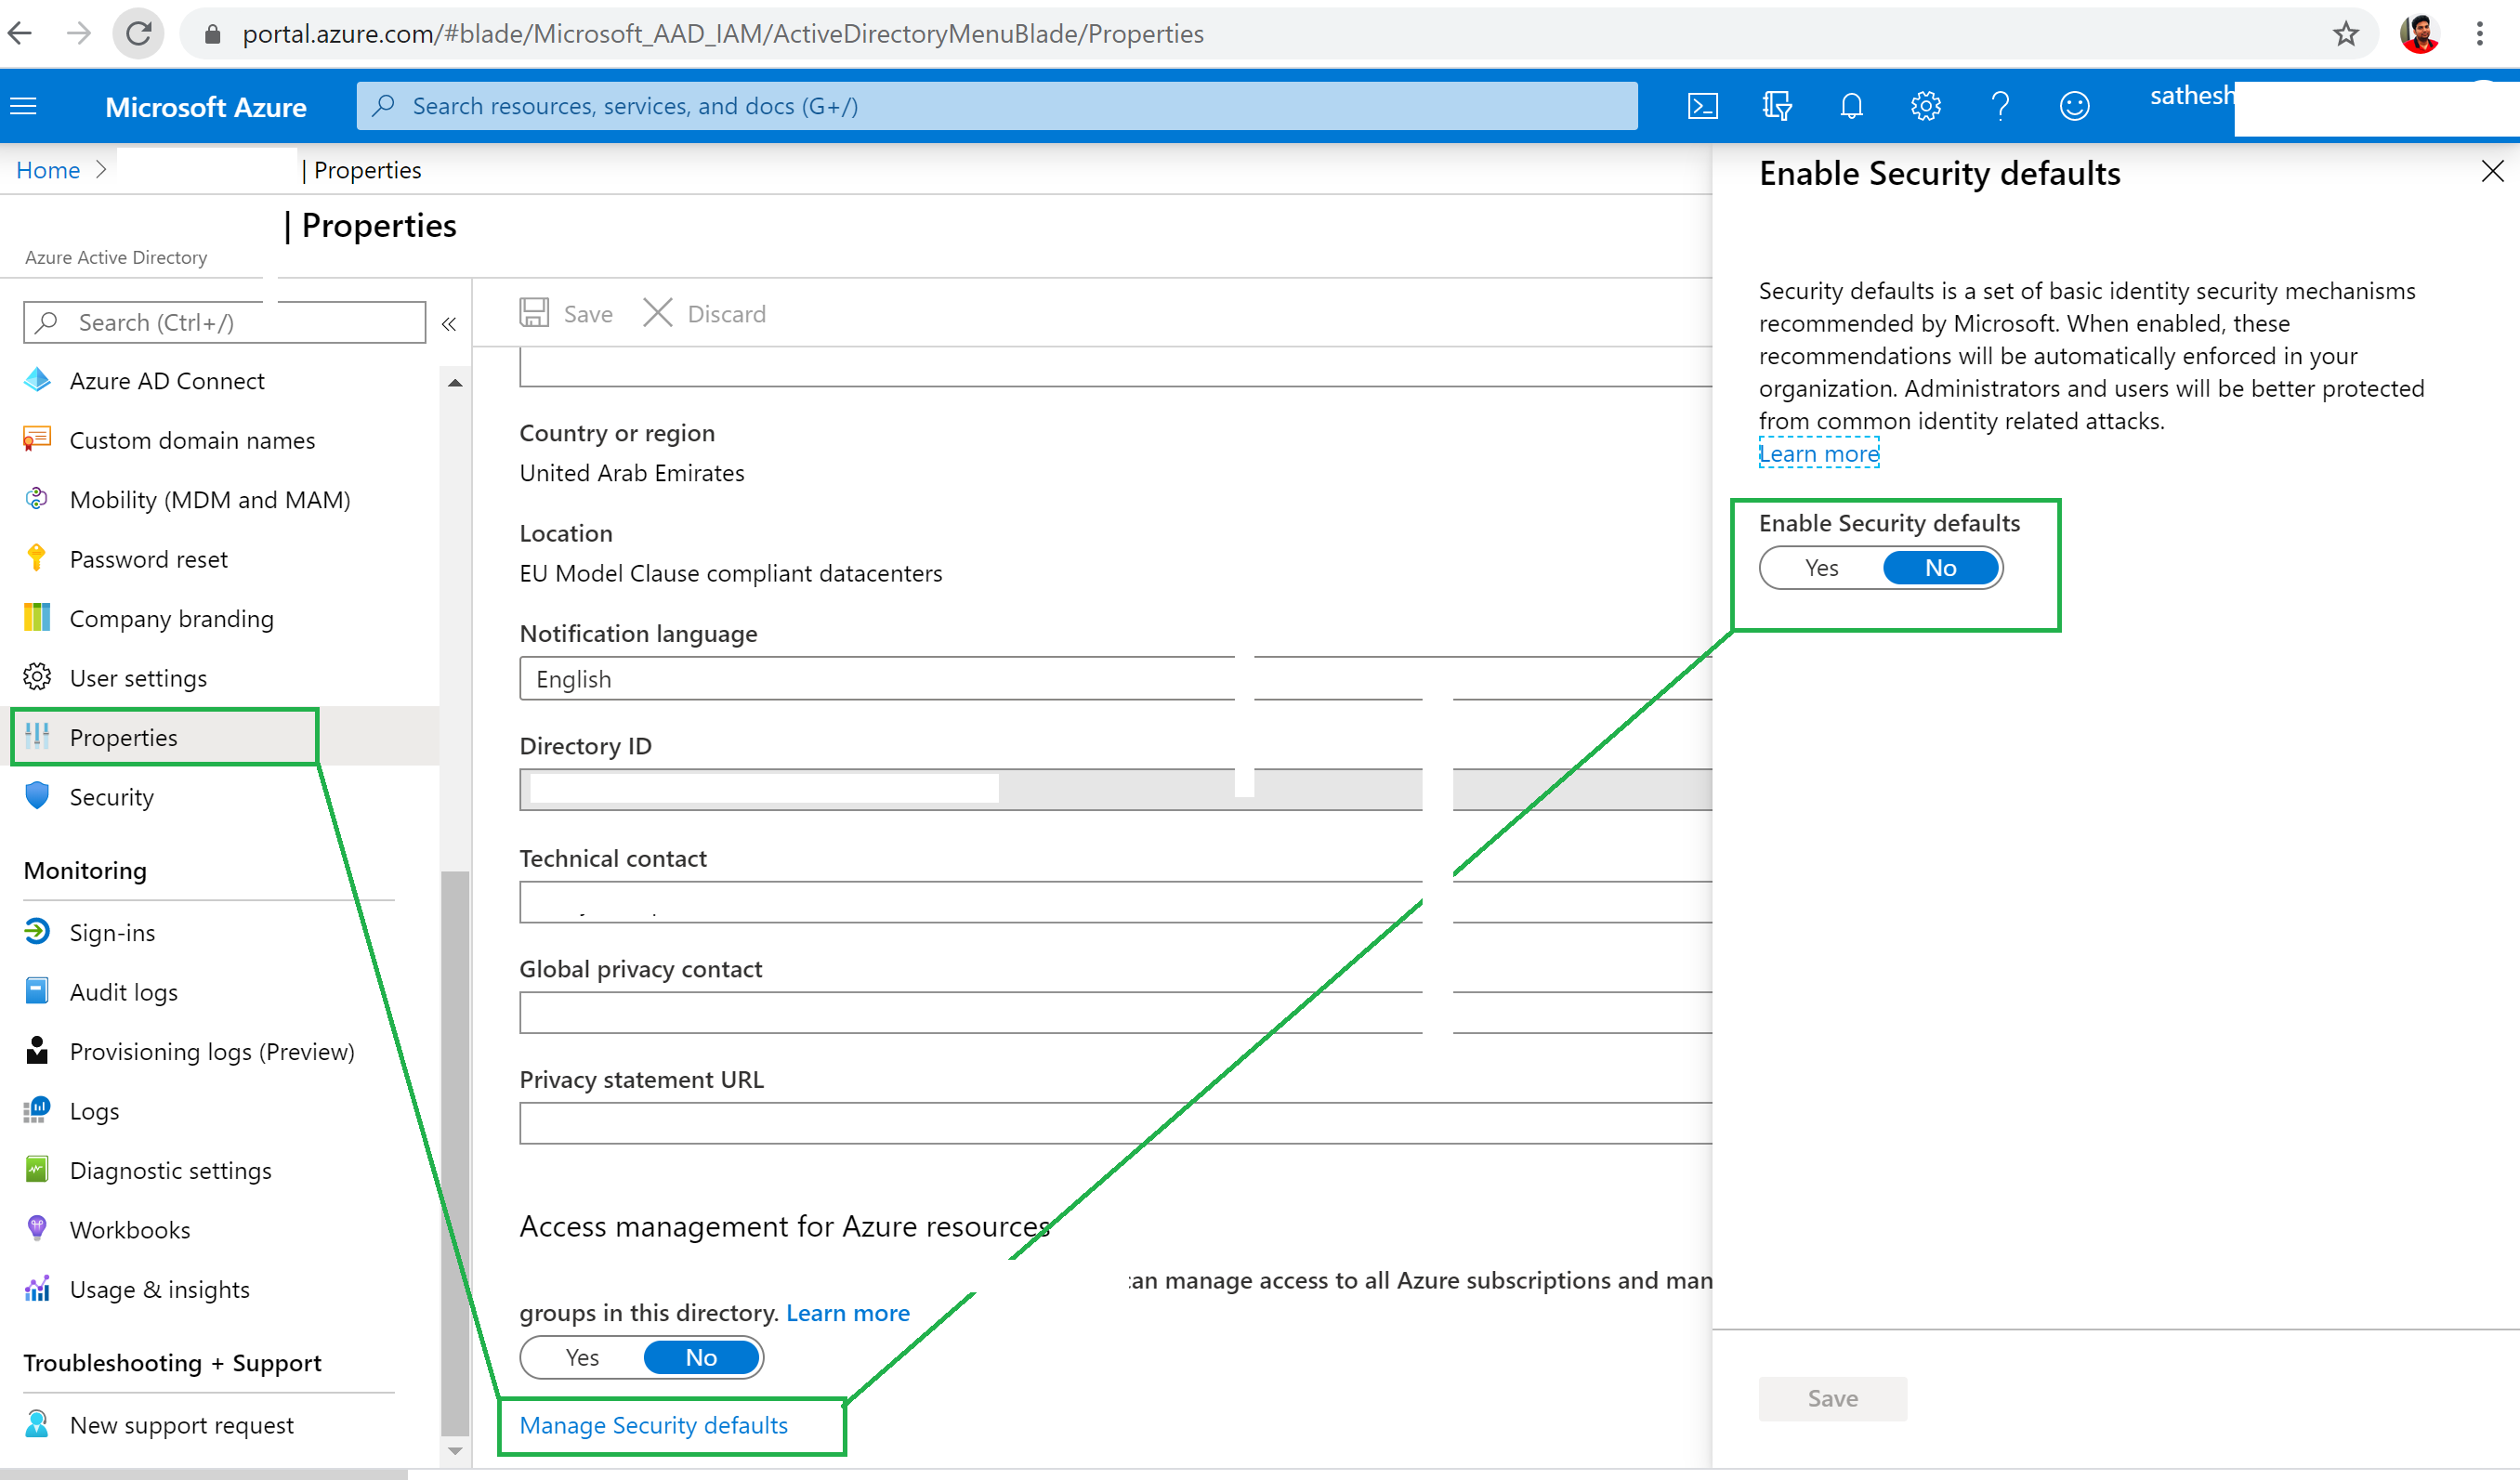Screen dimensions: 2520x1480
Task: Bookmark this page with the star icon
Action: pos(2346,33)
